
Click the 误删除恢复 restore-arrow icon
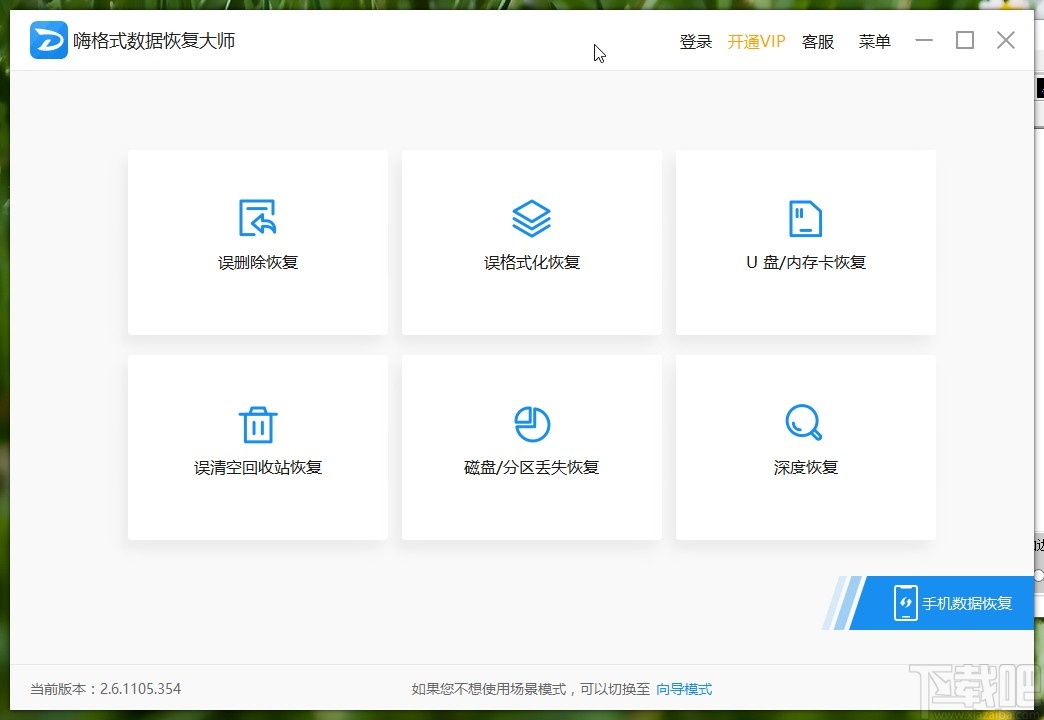pyautogui.click(x=258, y=218)
